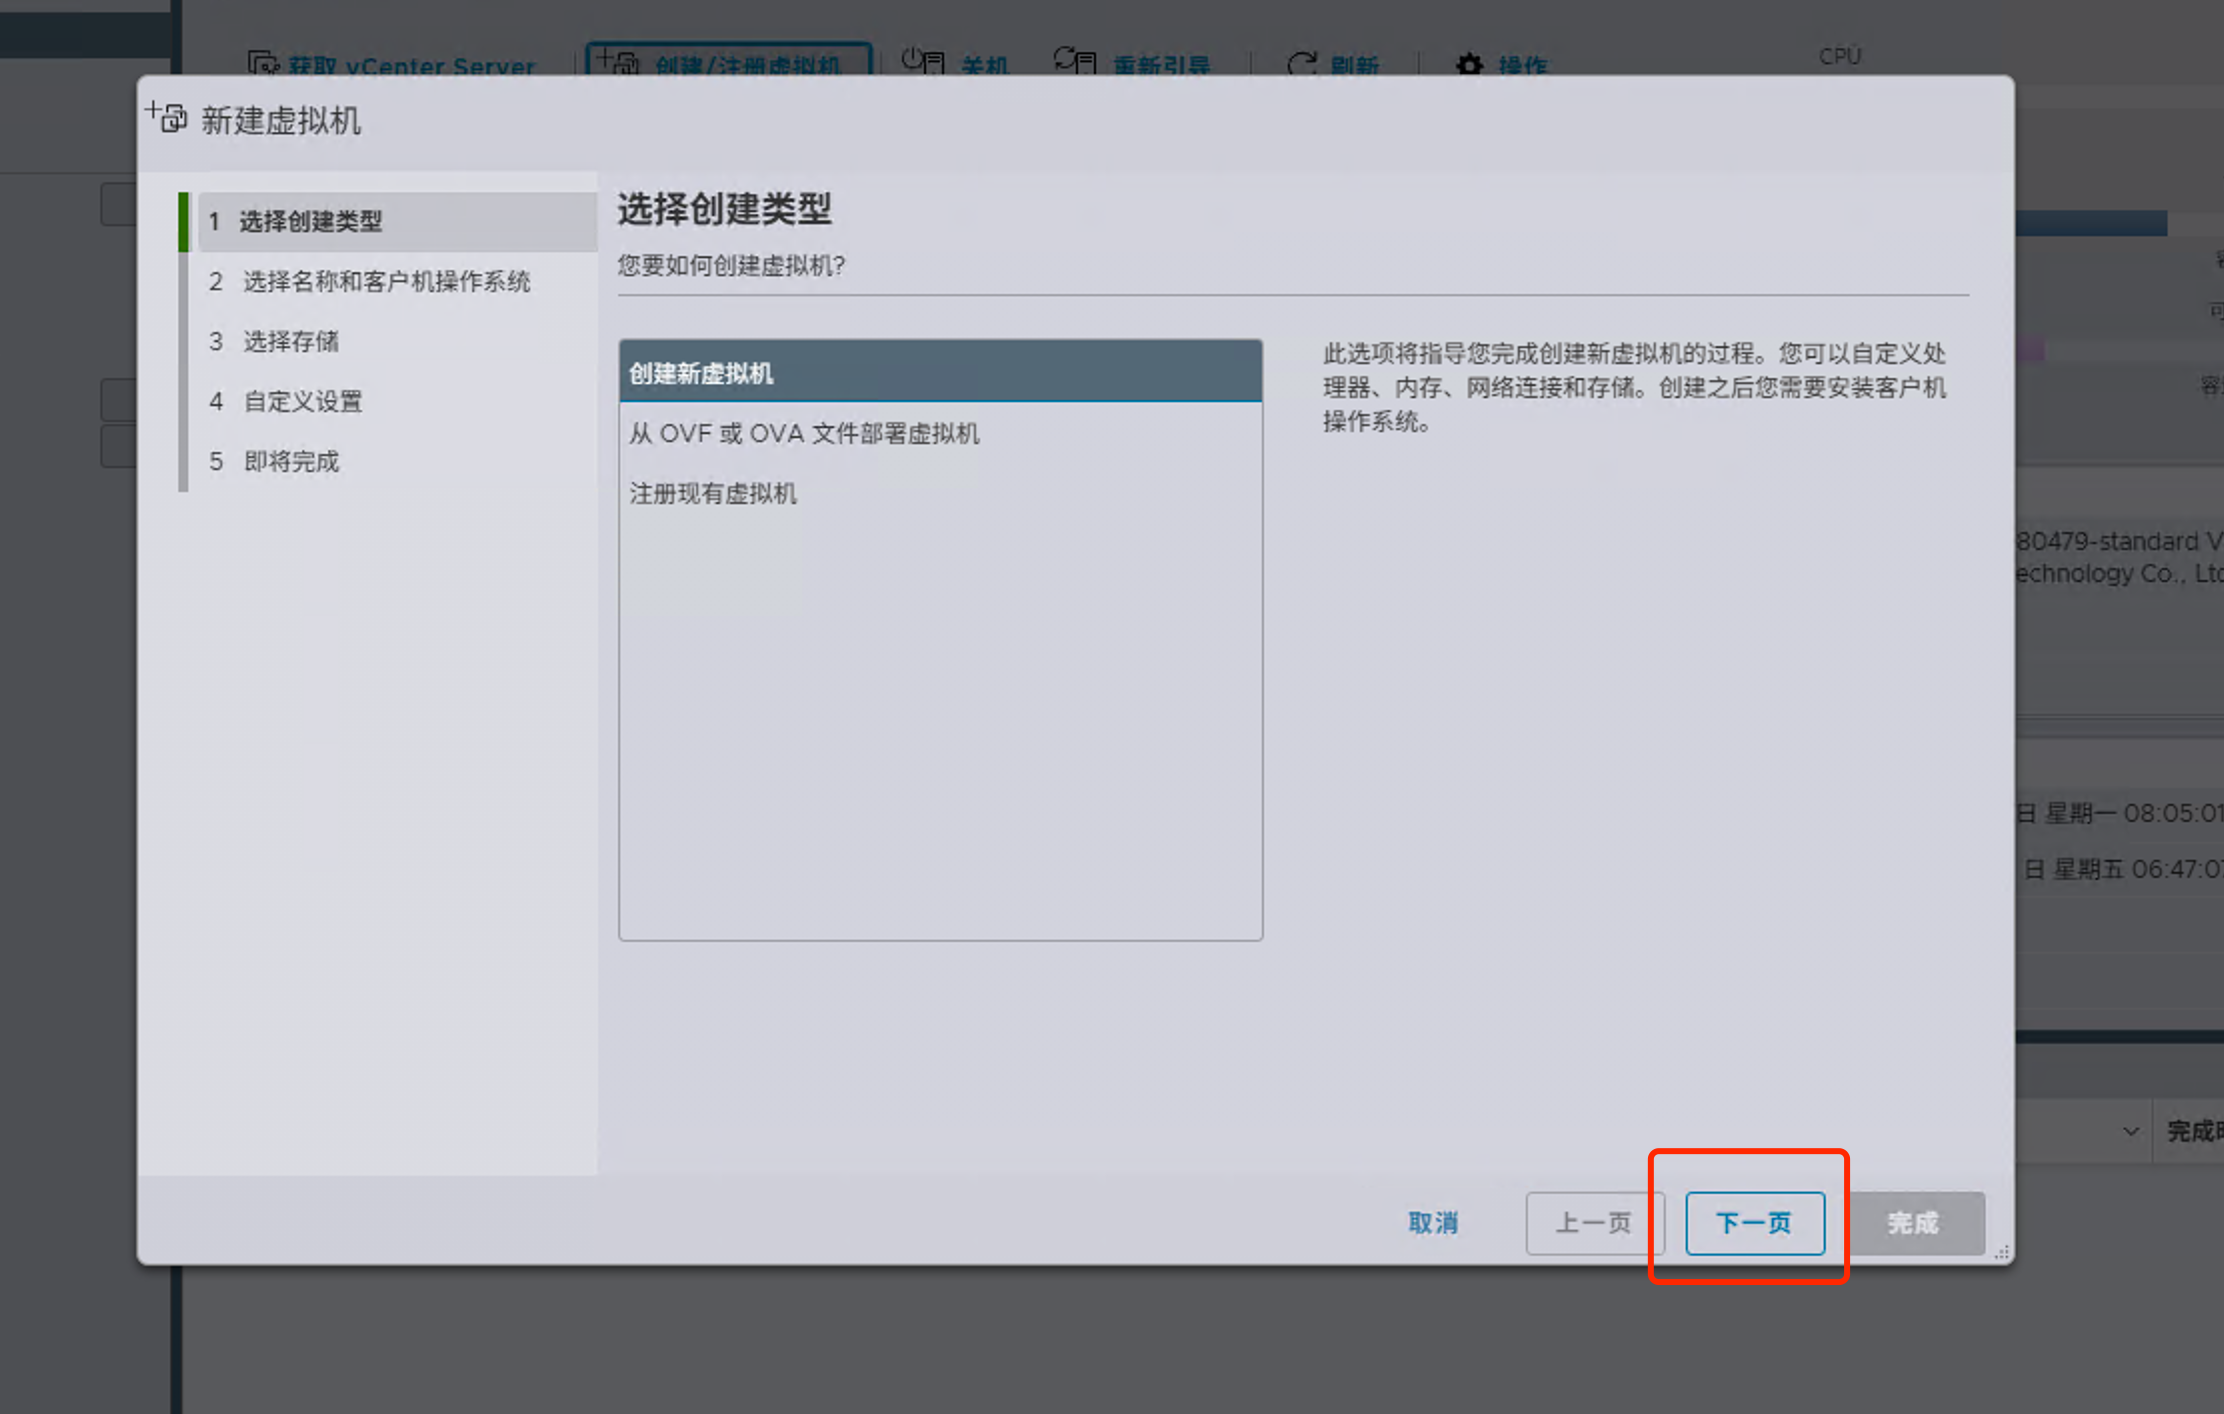2224x1414 pixels.
Task: Select 从 OVF 或 OVA 文件部署虚拟机 option
Action: coord(804,433)
